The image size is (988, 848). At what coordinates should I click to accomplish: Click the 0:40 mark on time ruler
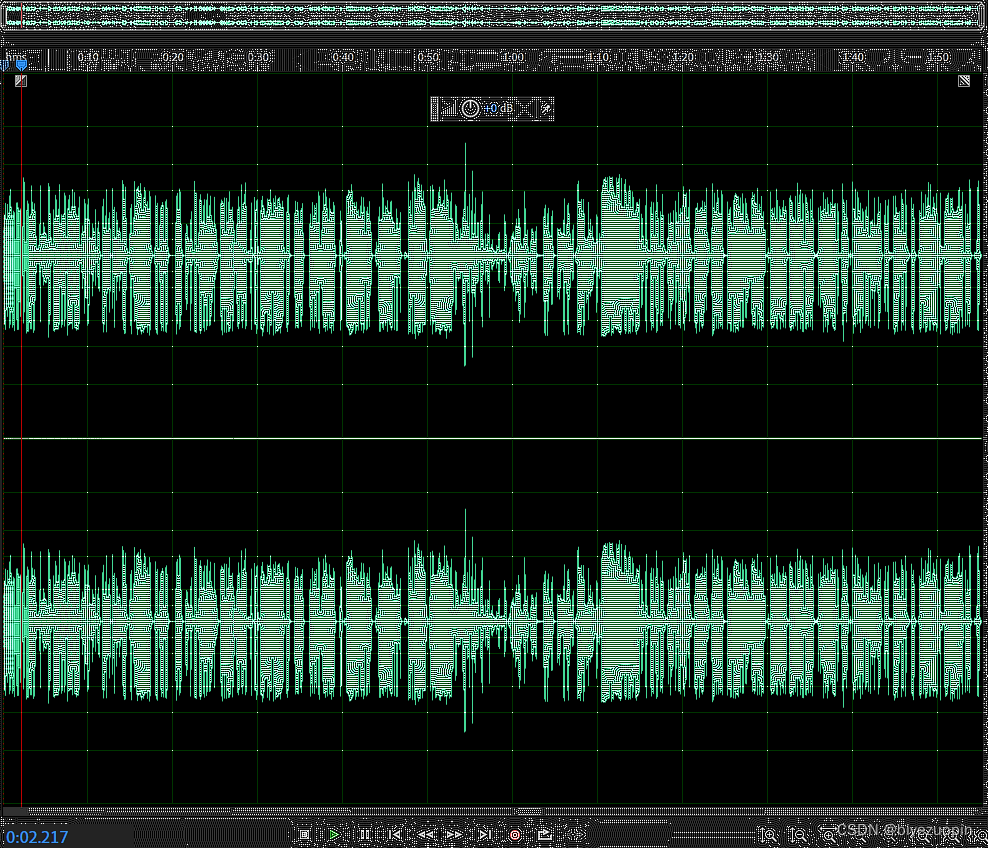tap(343, 57)
